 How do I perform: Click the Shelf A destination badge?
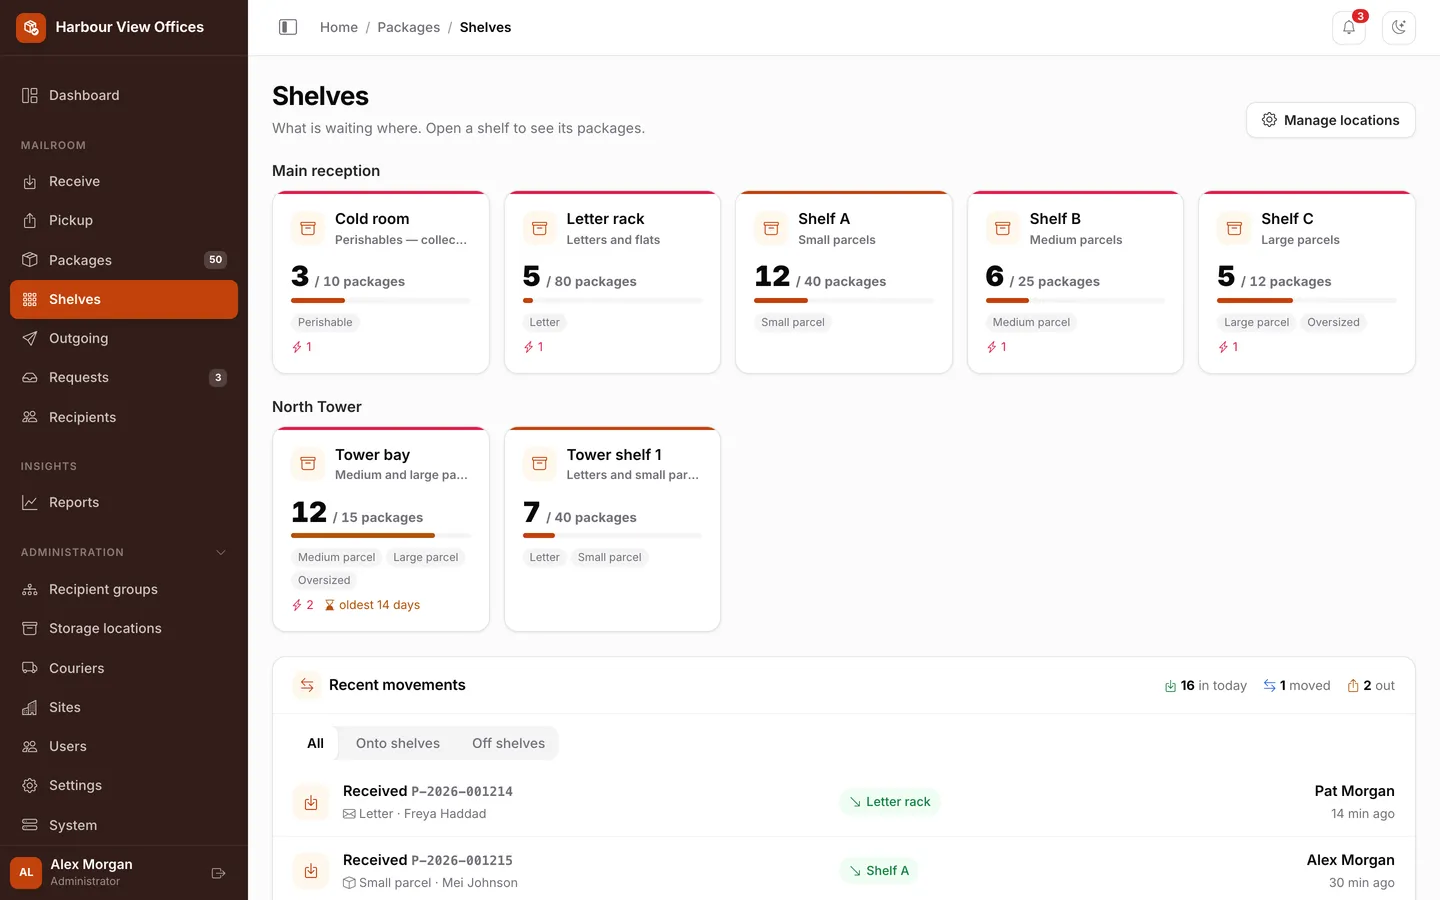879,871
